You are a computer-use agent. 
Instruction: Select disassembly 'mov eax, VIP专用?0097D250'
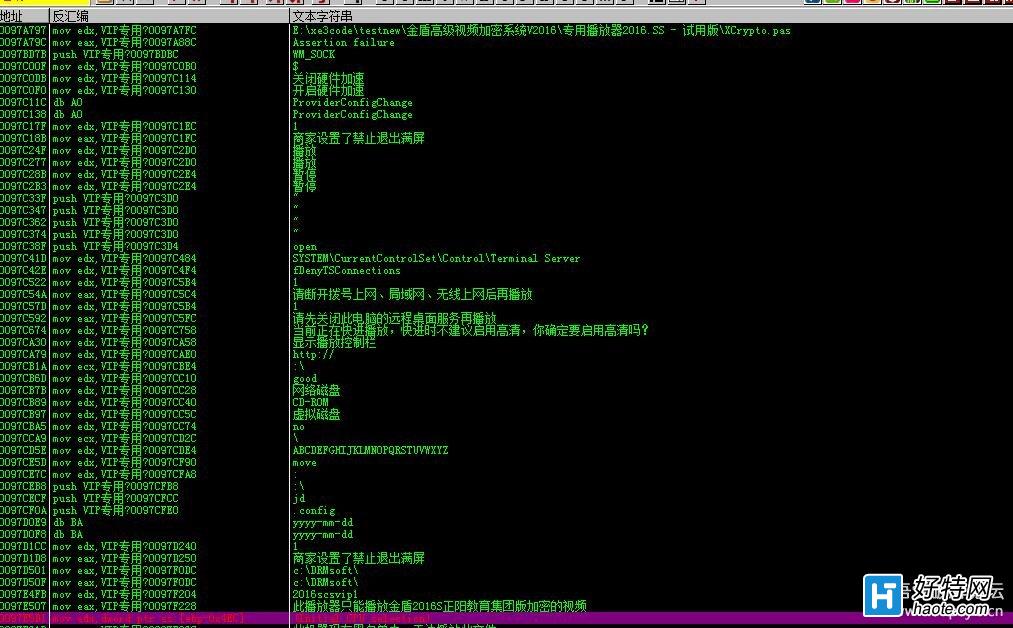(x=124, y=558)
